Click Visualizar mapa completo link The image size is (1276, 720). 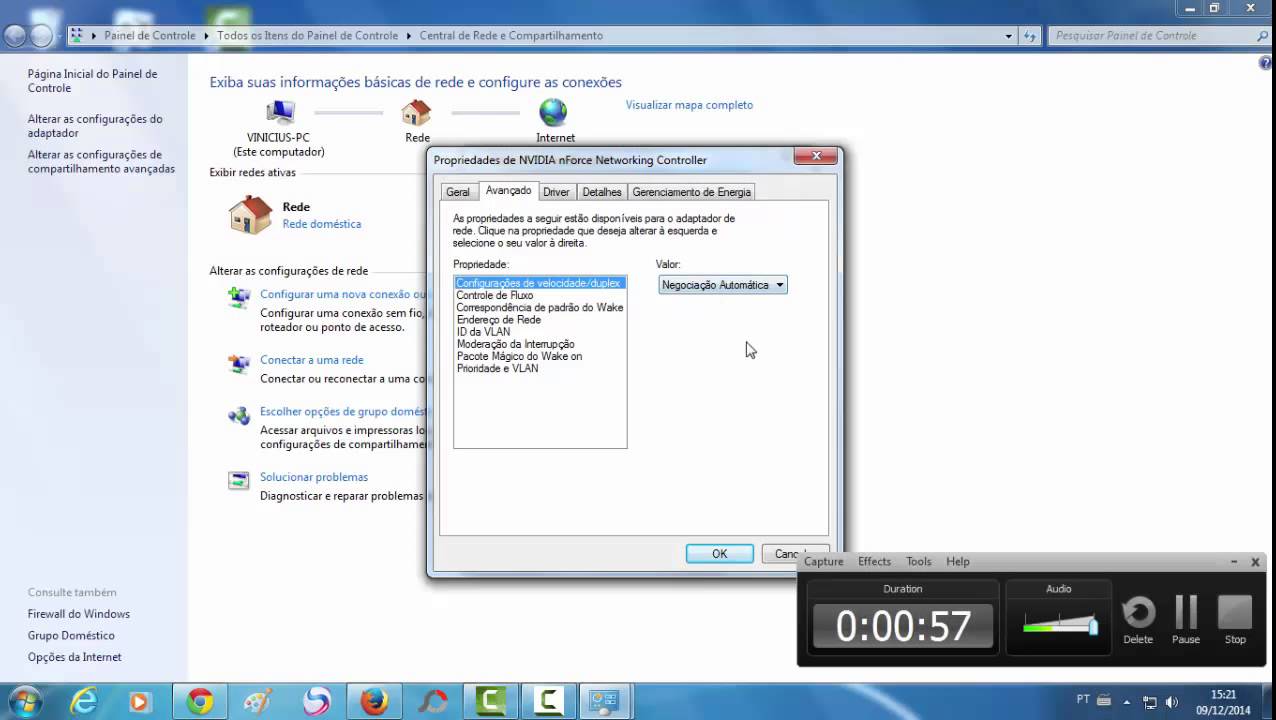[x=689, y=105]
